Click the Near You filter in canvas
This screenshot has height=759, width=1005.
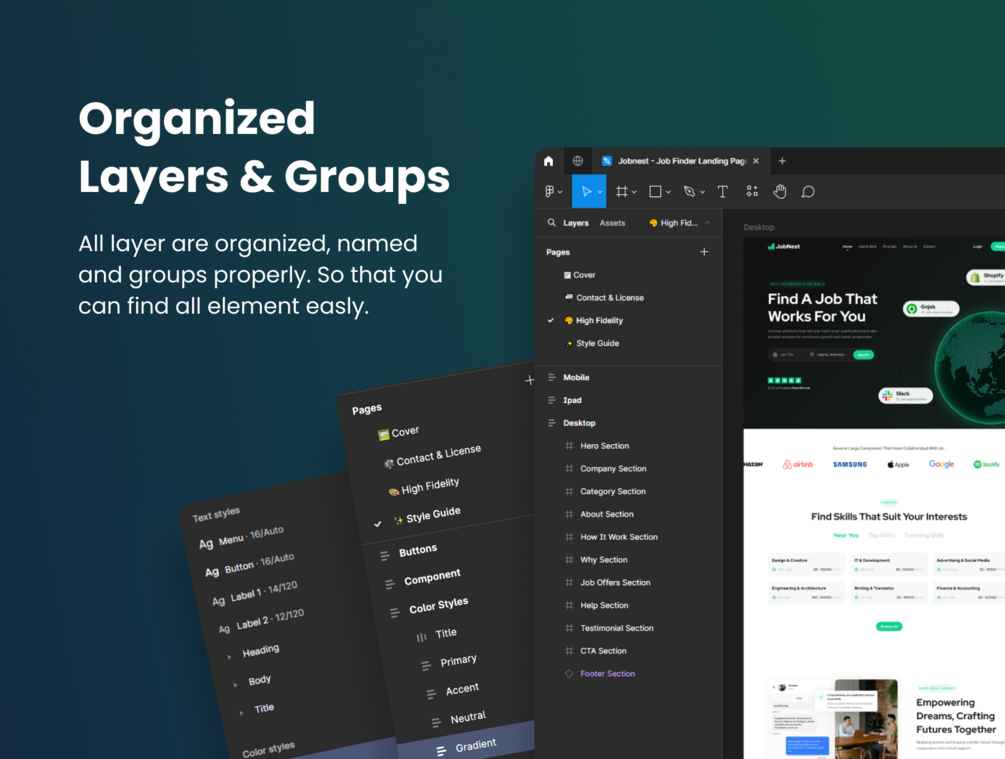click(846, 535)
